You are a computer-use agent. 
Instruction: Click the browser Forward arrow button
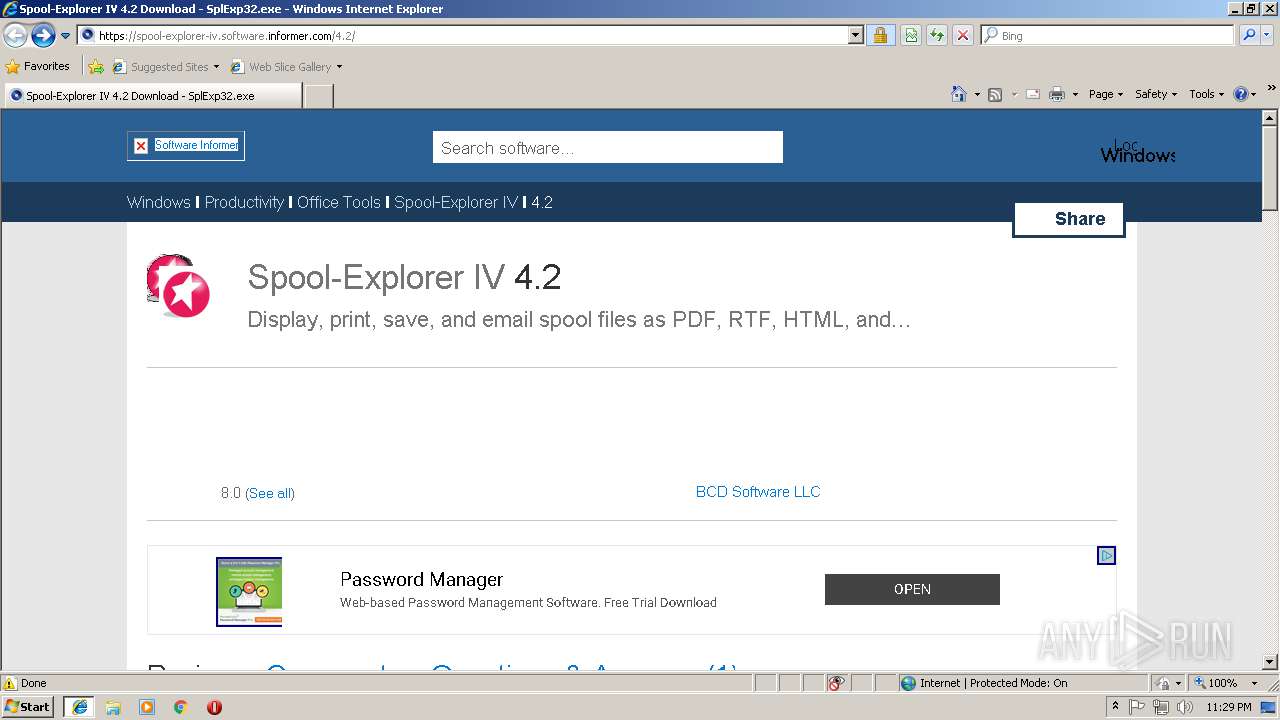tap(43, 36)
